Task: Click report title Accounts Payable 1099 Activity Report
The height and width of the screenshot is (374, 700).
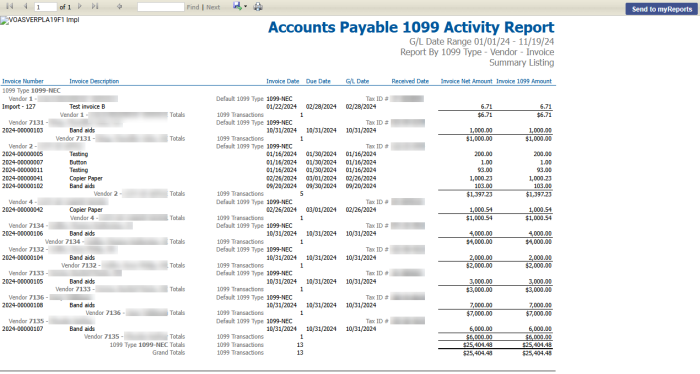Action: point(411,27)
